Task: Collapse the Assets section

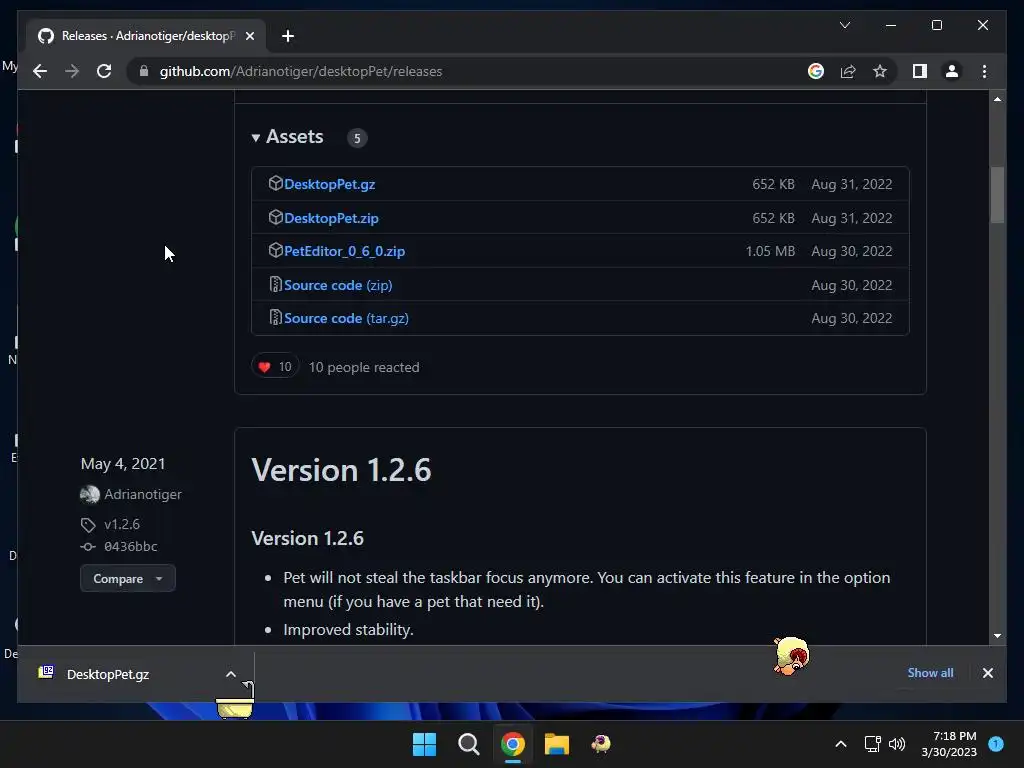Action: point(287,136)
